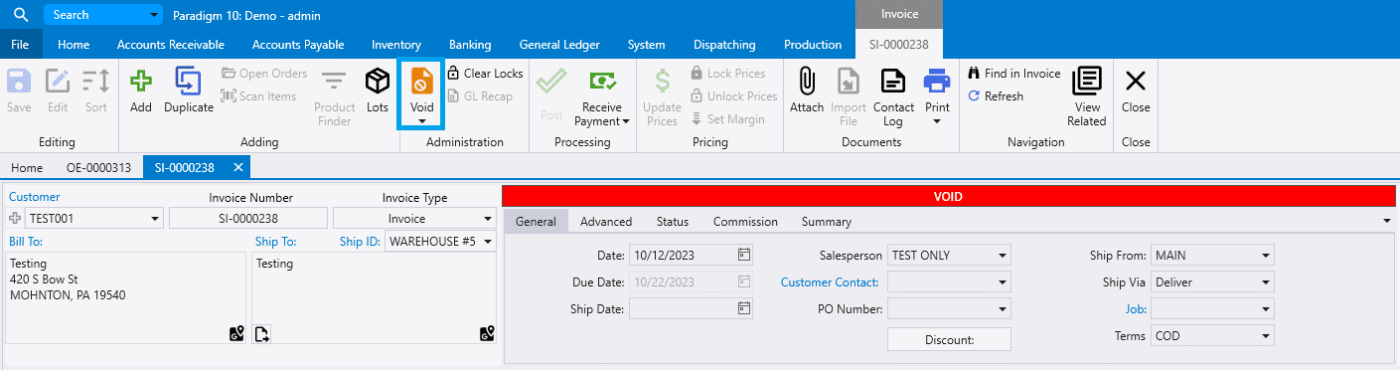The height and width of the screenshot is (370, 1400).
Task: Expand the Ship Via dropdown
Action: pyautogui.click(x=1266, y=282)
